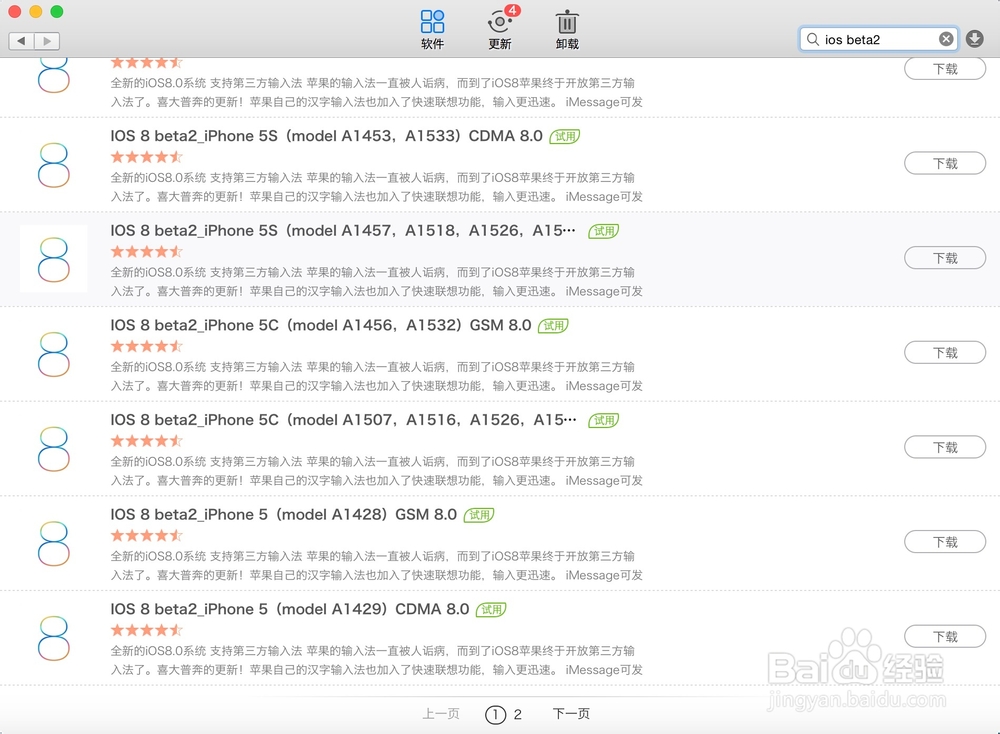Click description text of 5S A1453 CDMA entry
1000x734 pixels.
[376, 187]
